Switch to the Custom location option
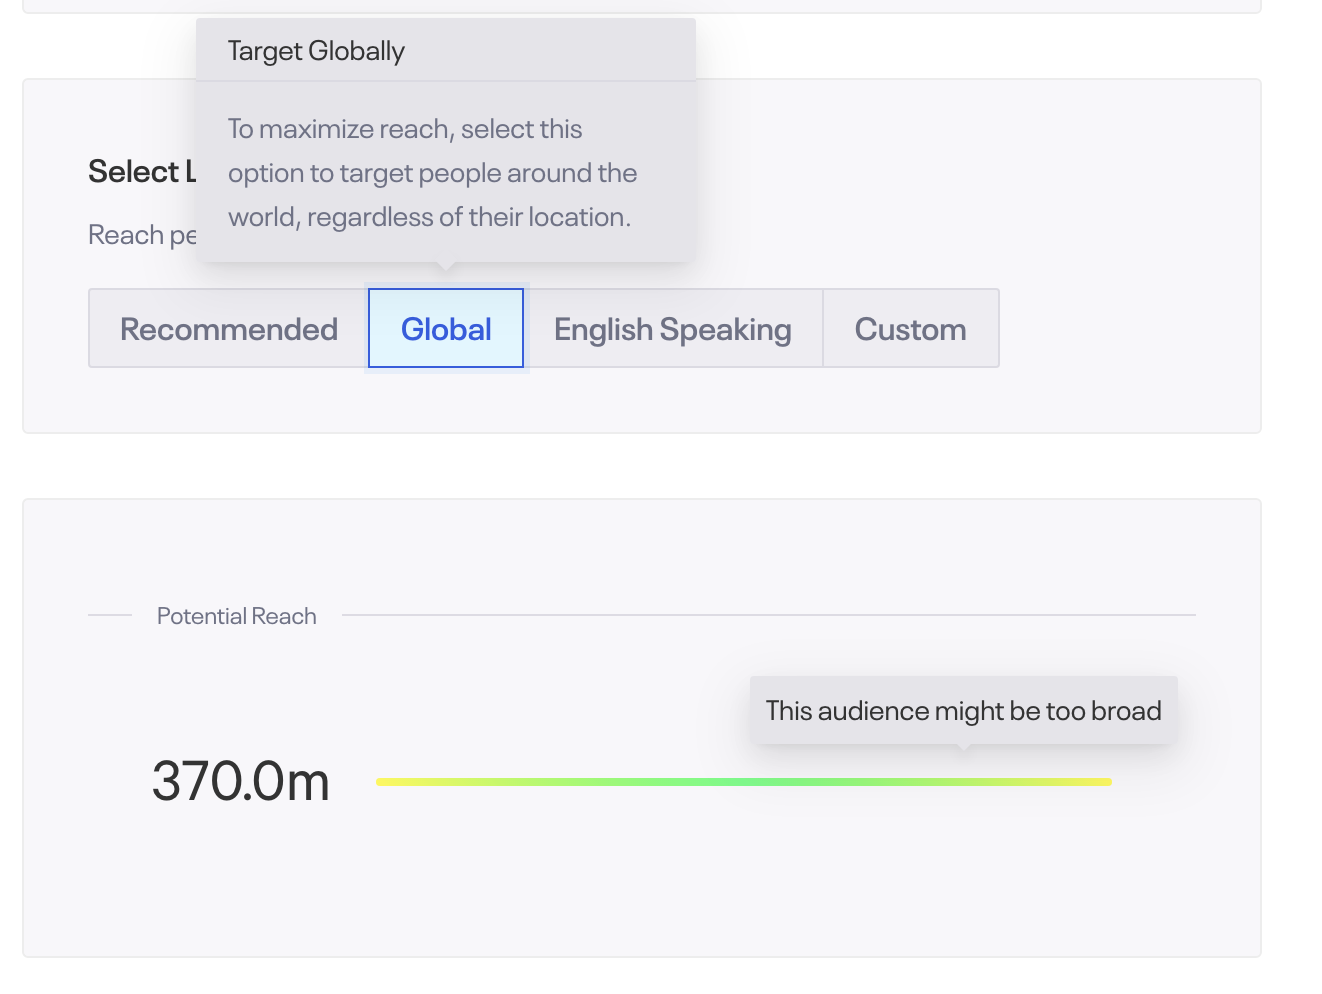 tap(910, 329)
